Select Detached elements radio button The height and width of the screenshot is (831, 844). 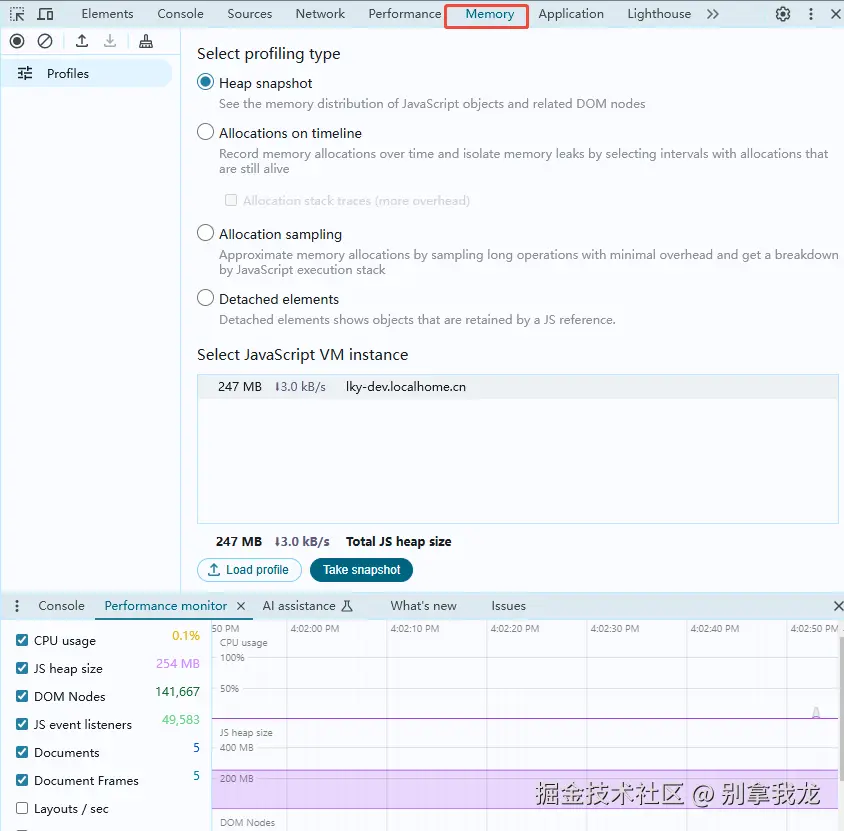pos(205,298)
